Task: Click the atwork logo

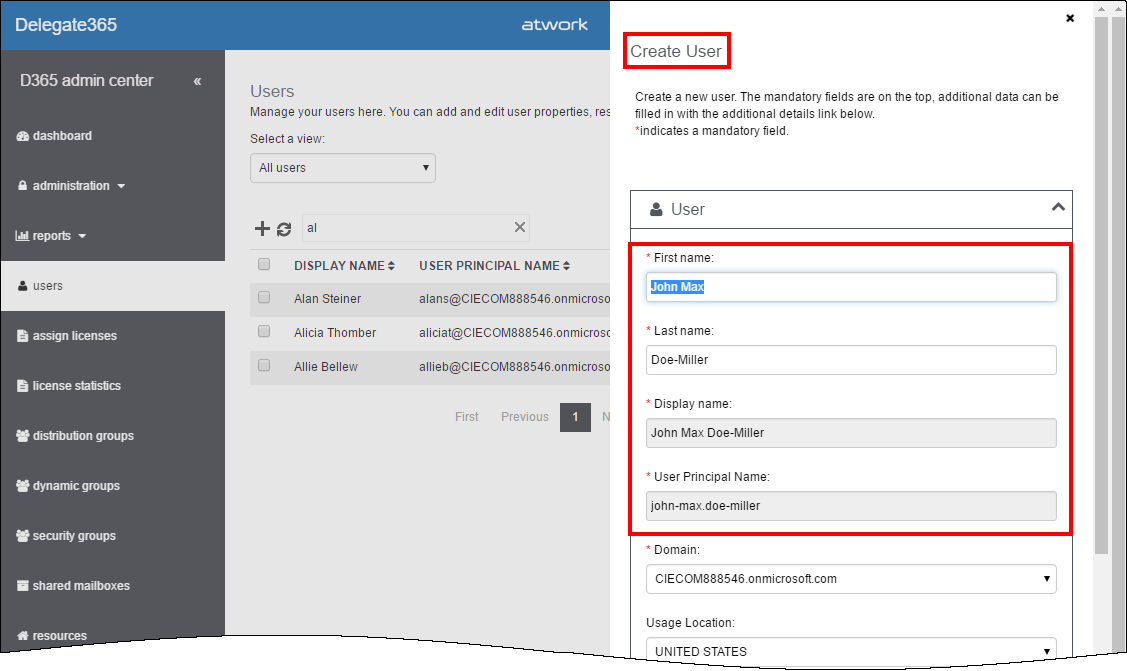Action: [x=554, y=24]
